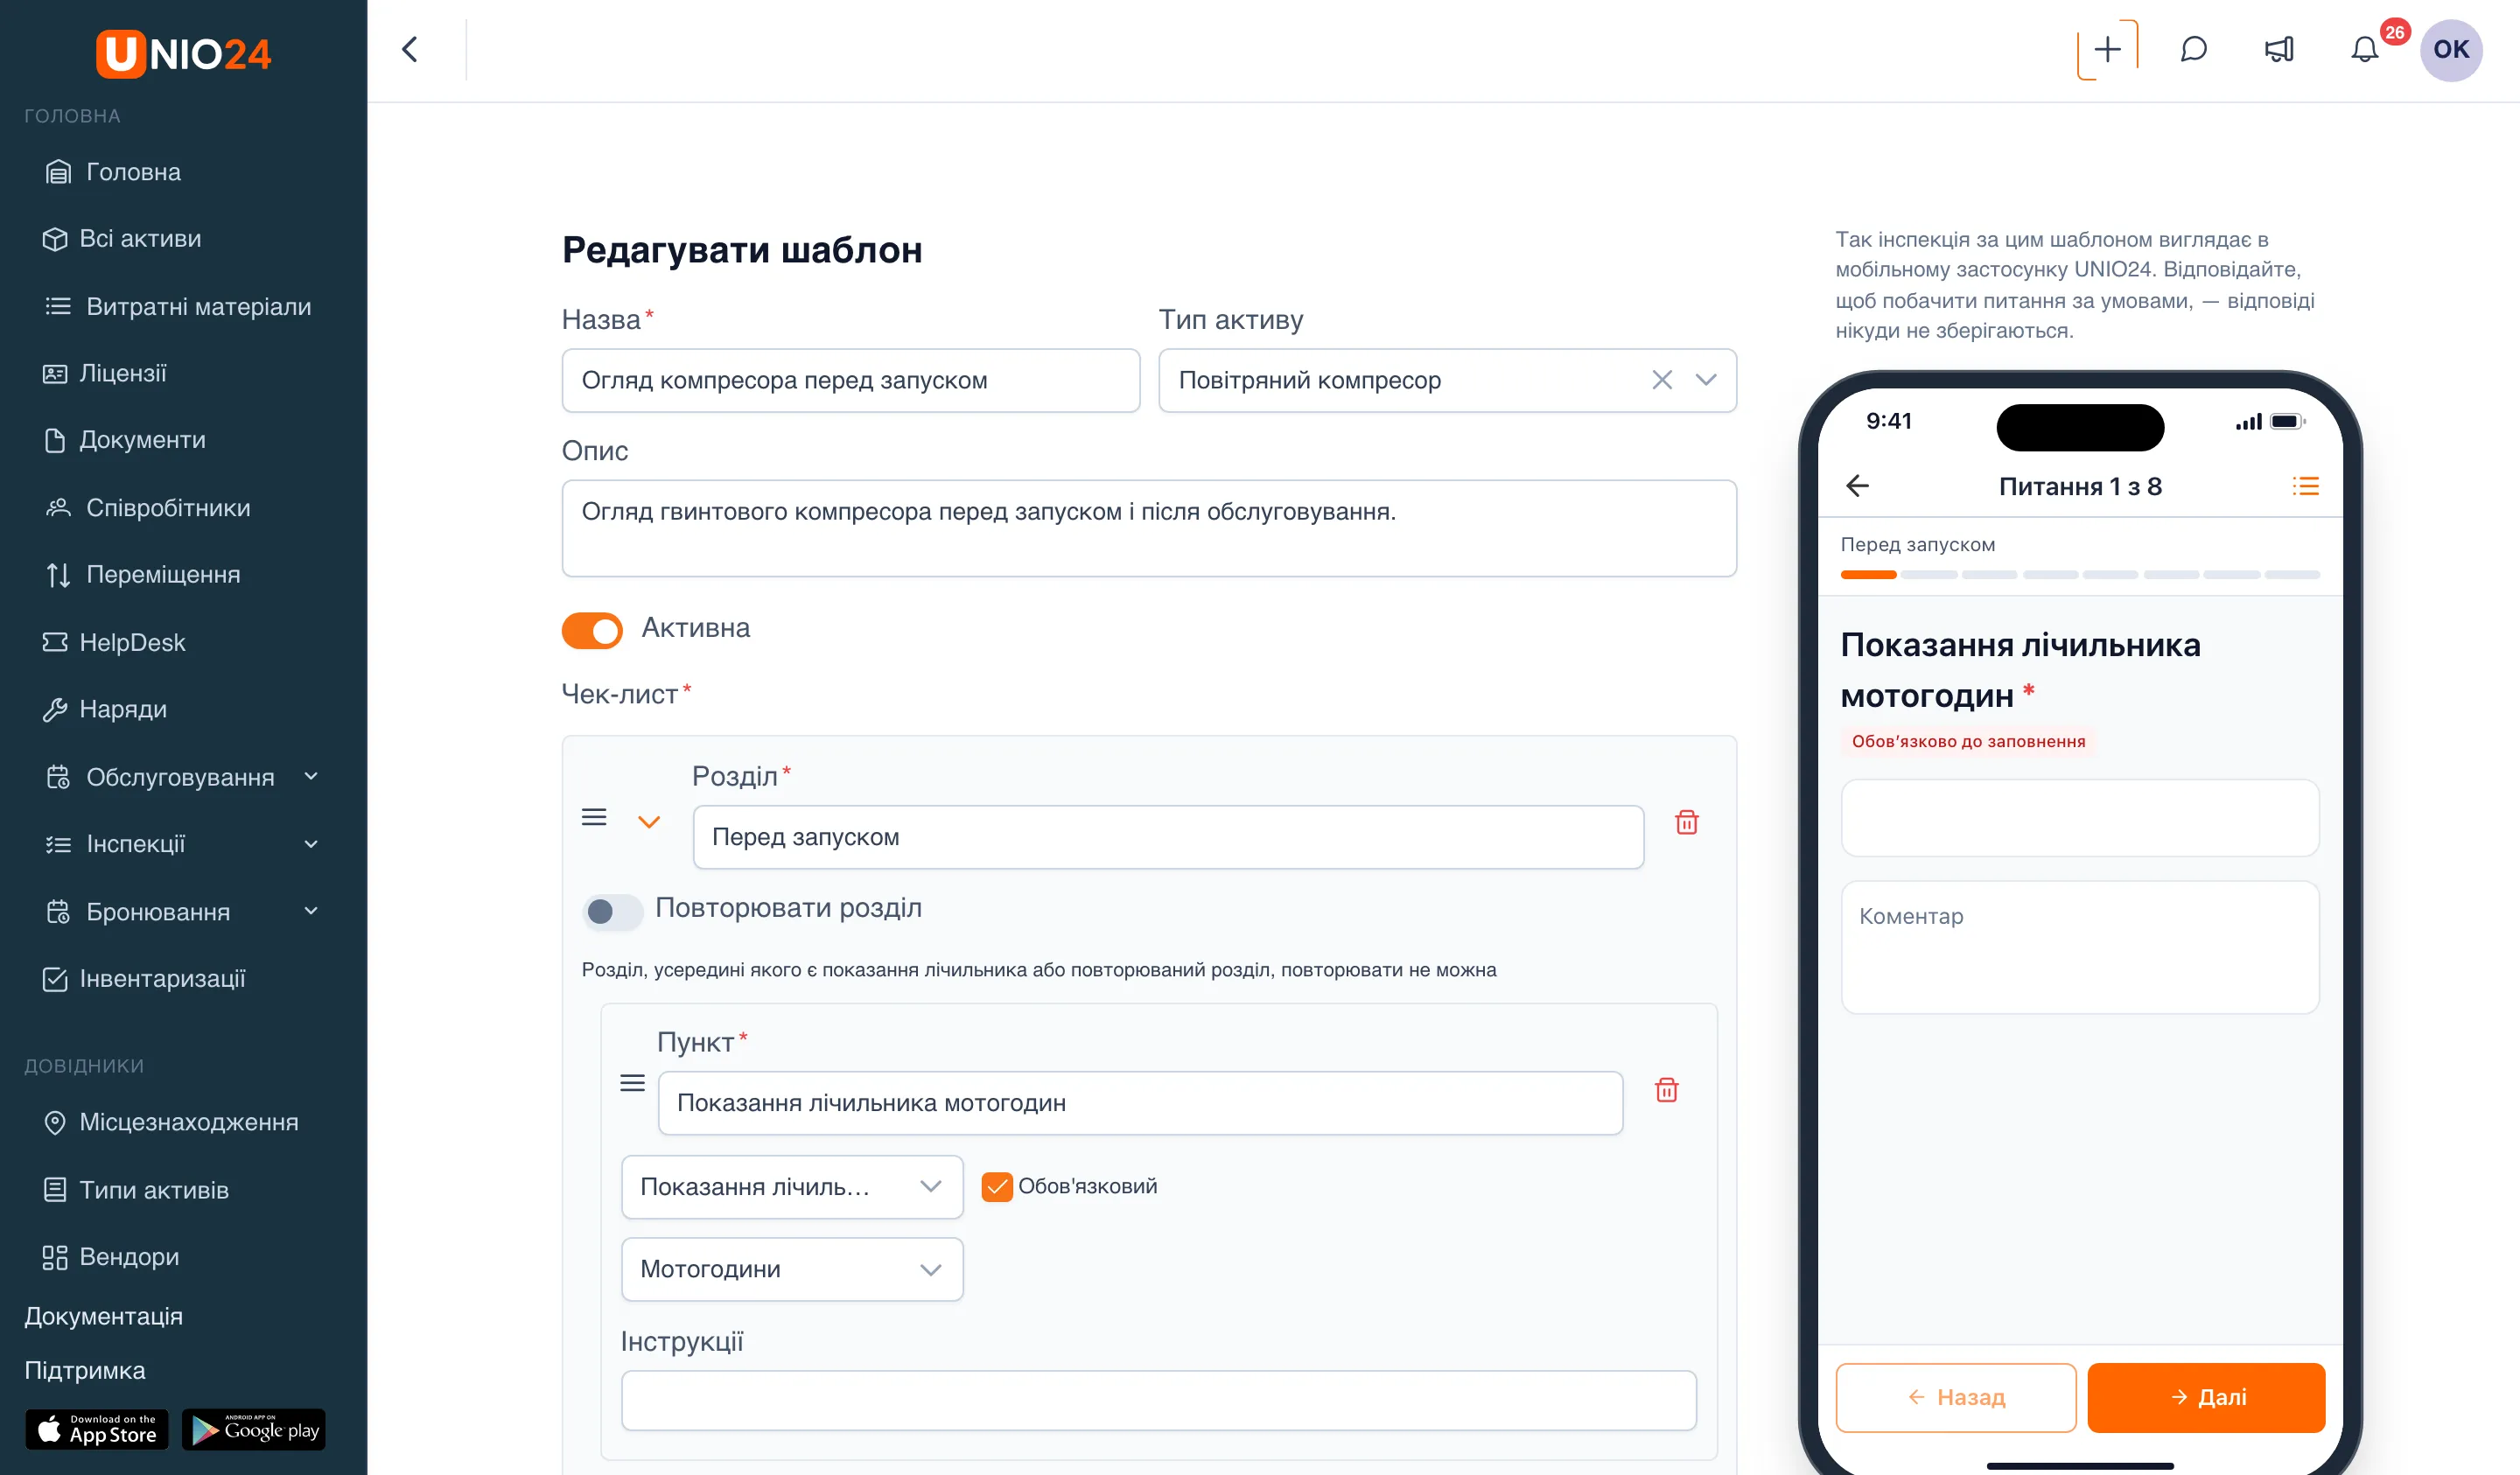Image resolution: width=2520 pixels, height=1475 pixels.
Task: Click the Далі button in phone preview
Action: (2206, 1397)
